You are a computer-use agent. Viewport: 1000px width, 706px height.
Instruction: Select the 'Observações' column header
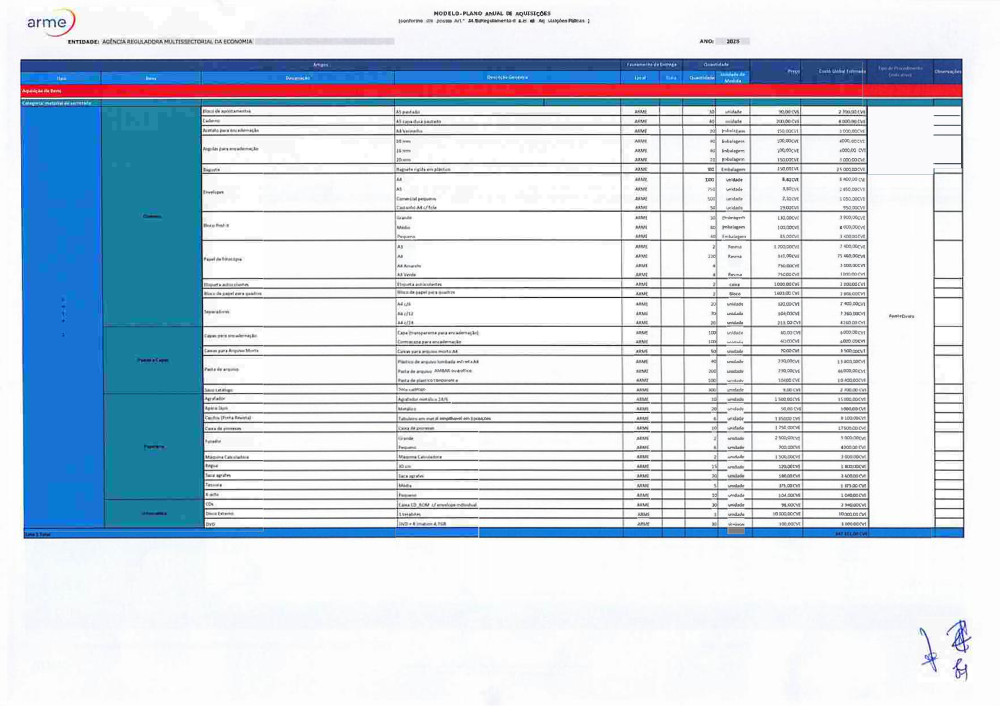tap(947, 71)
